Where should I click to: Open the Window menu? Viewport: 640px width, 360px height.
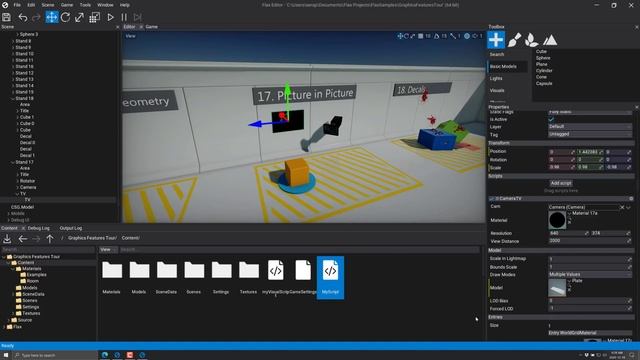pyautogui.click(x=105, y=5)
